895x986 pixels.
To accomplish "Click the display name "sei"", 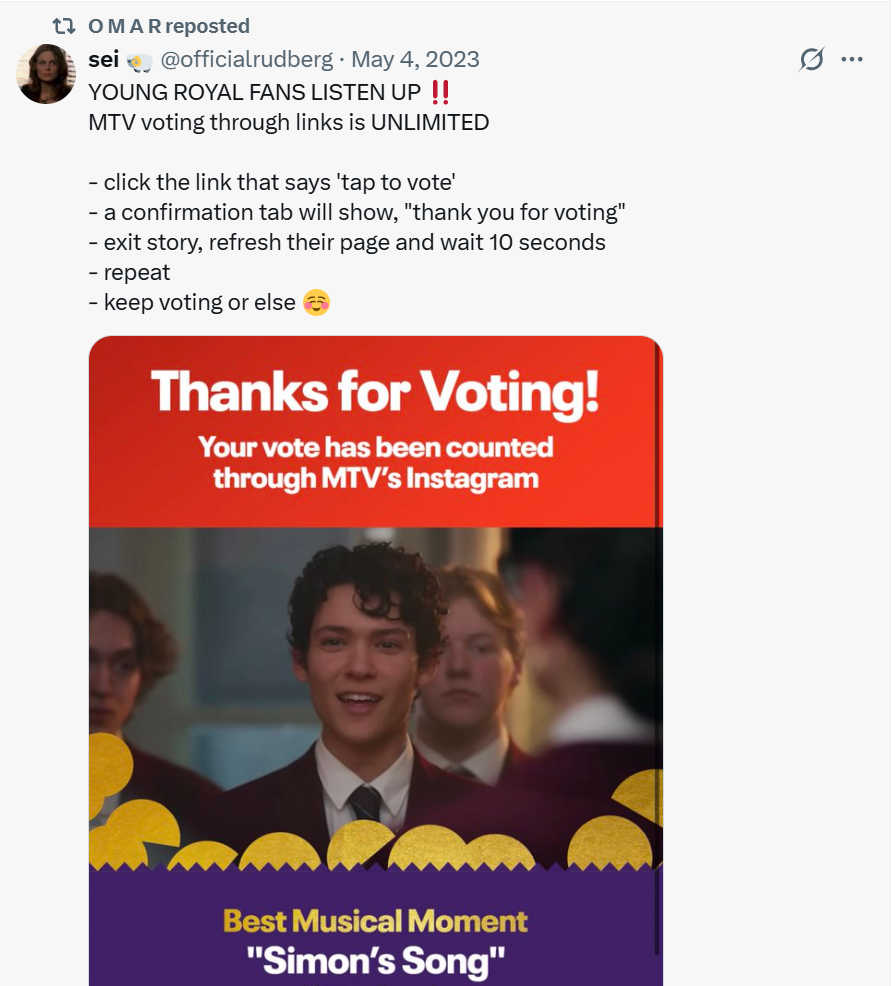I will (x=104, y=60).
